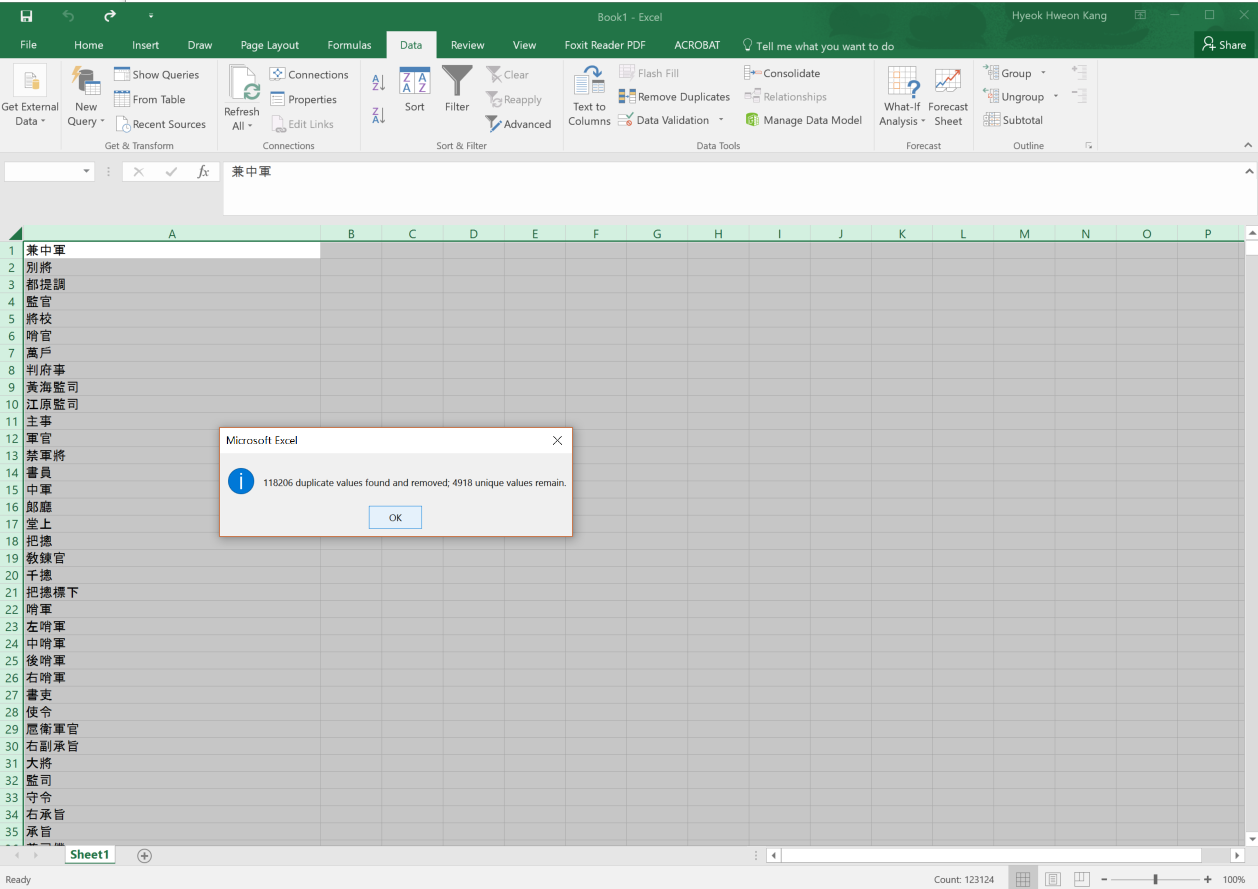This screenshot has height=889, width=1258.
Task: Click Text to Columns
Action: pyautogui.click(x=589, y=97)
